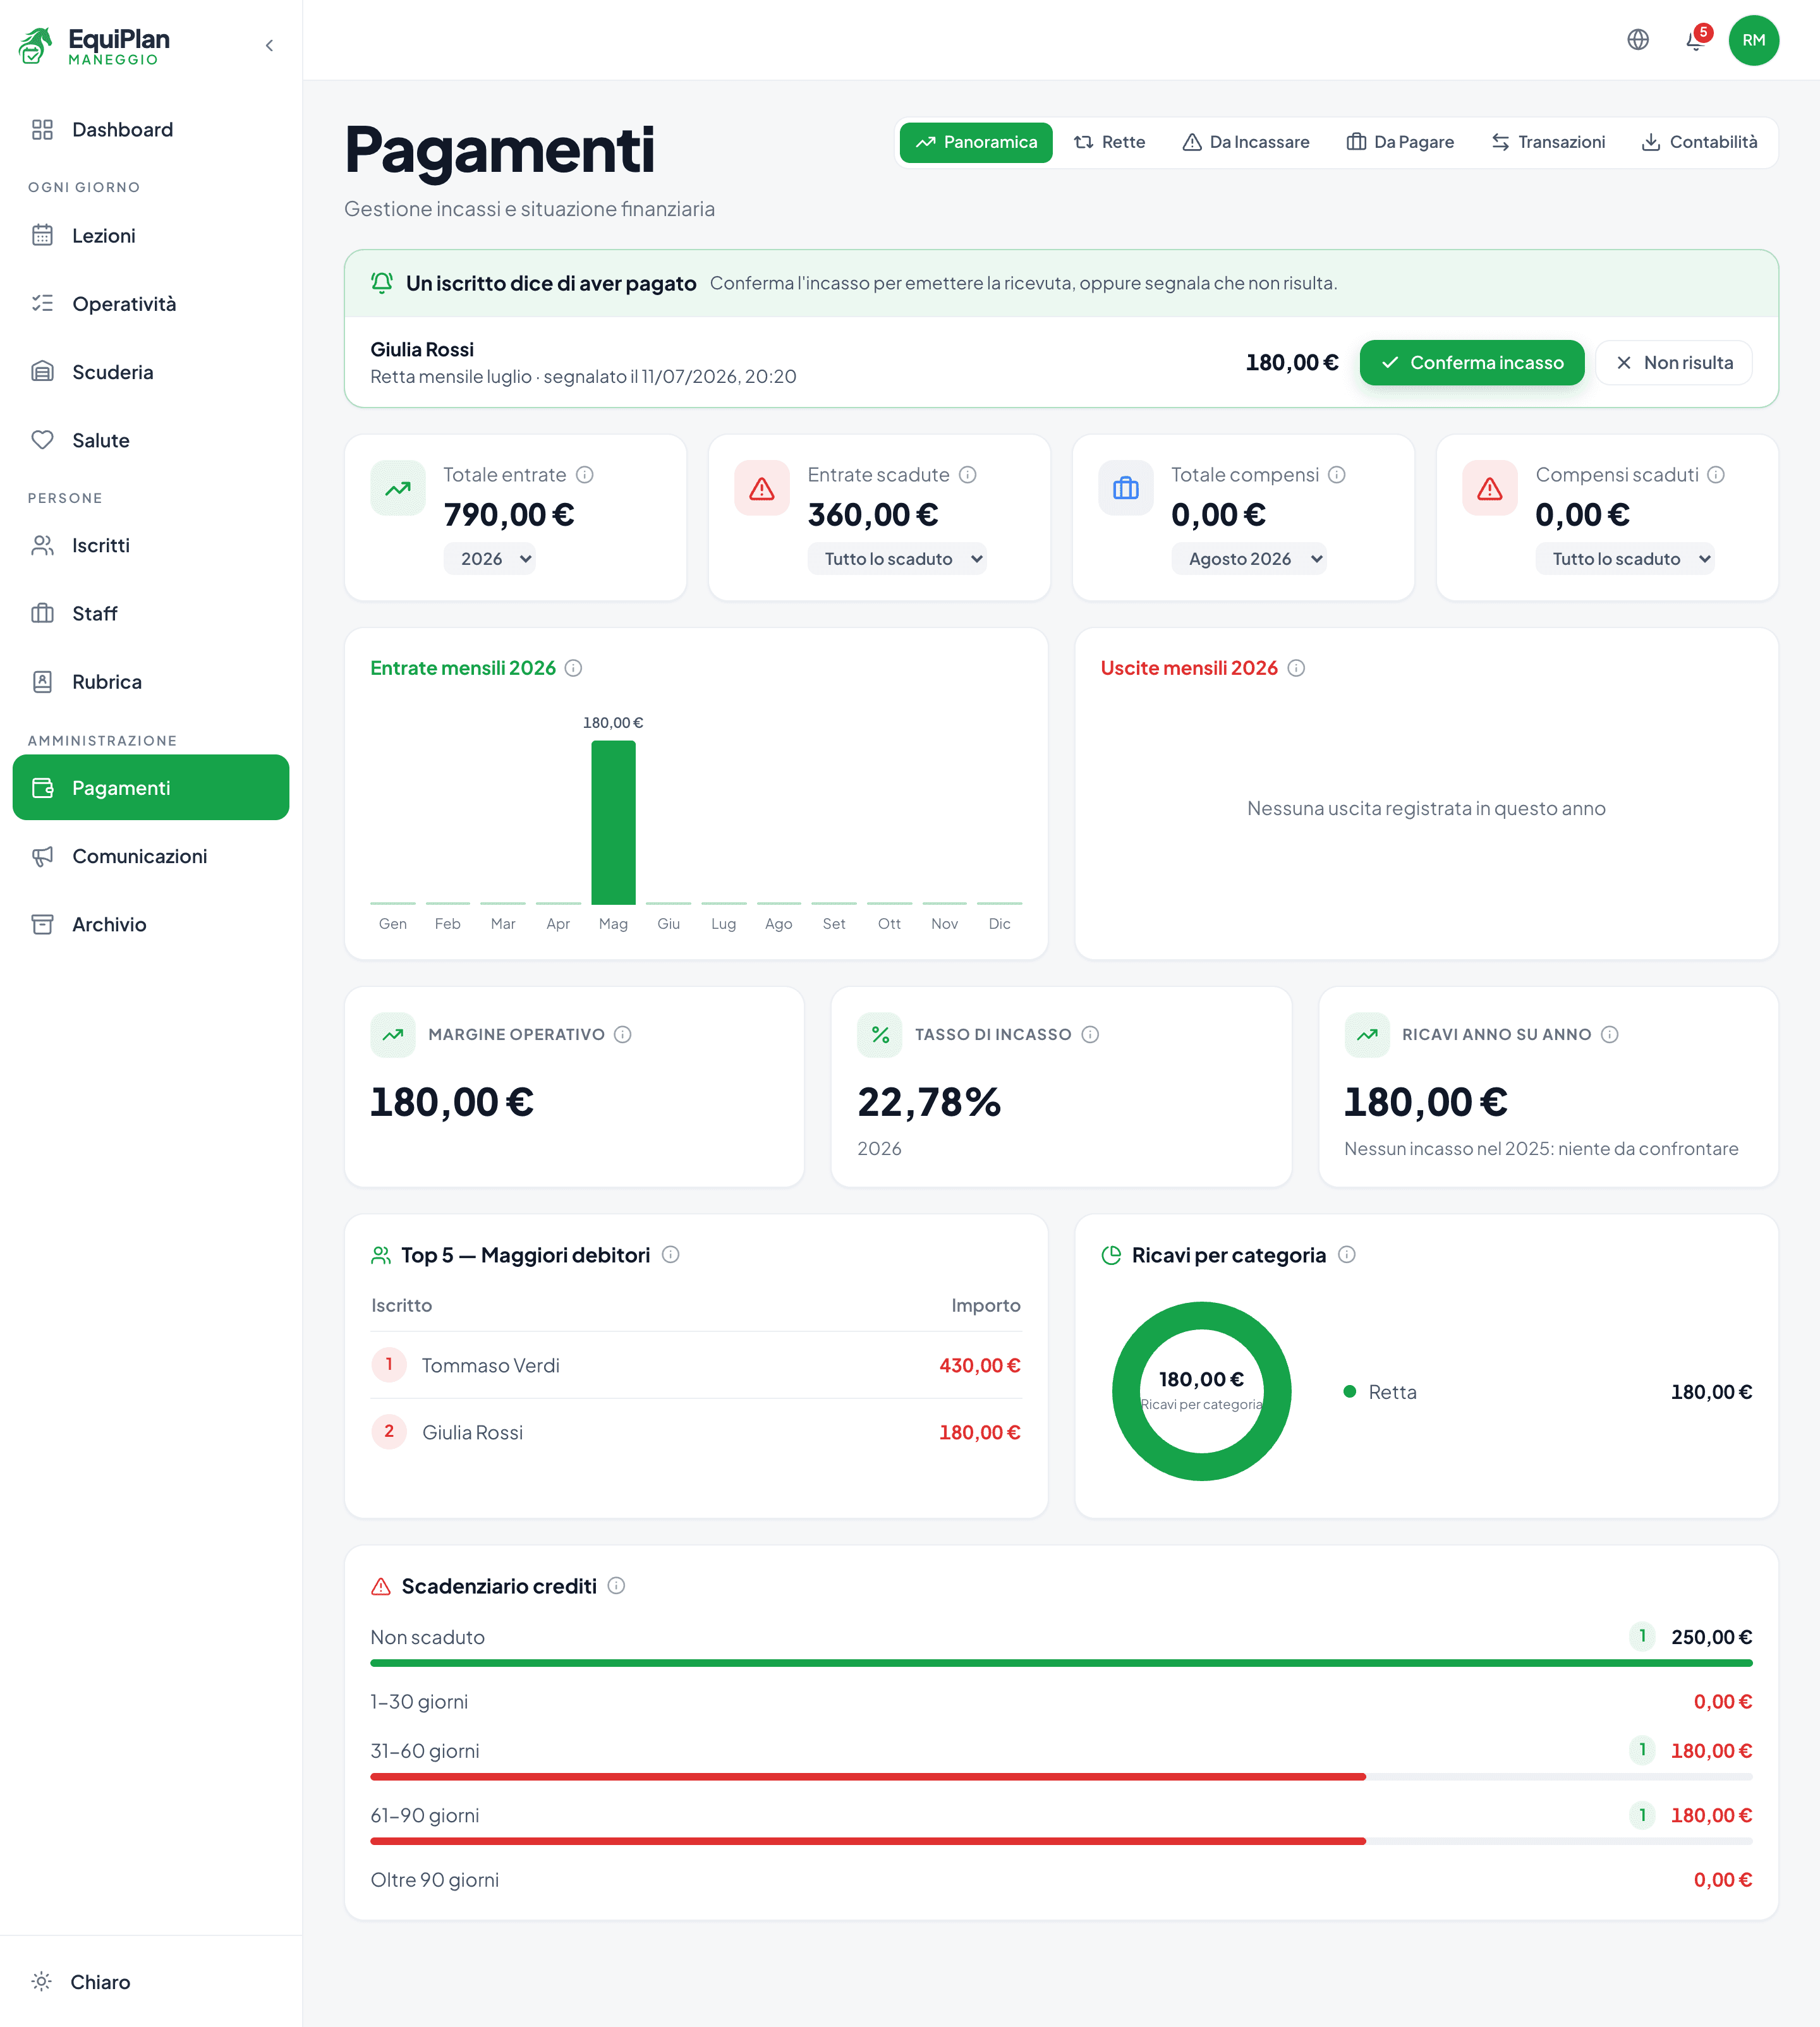The image size is (1820, 2027).
Task: Click the Totale compensi briefcase icon
Action: click(x=1126, y=488)
